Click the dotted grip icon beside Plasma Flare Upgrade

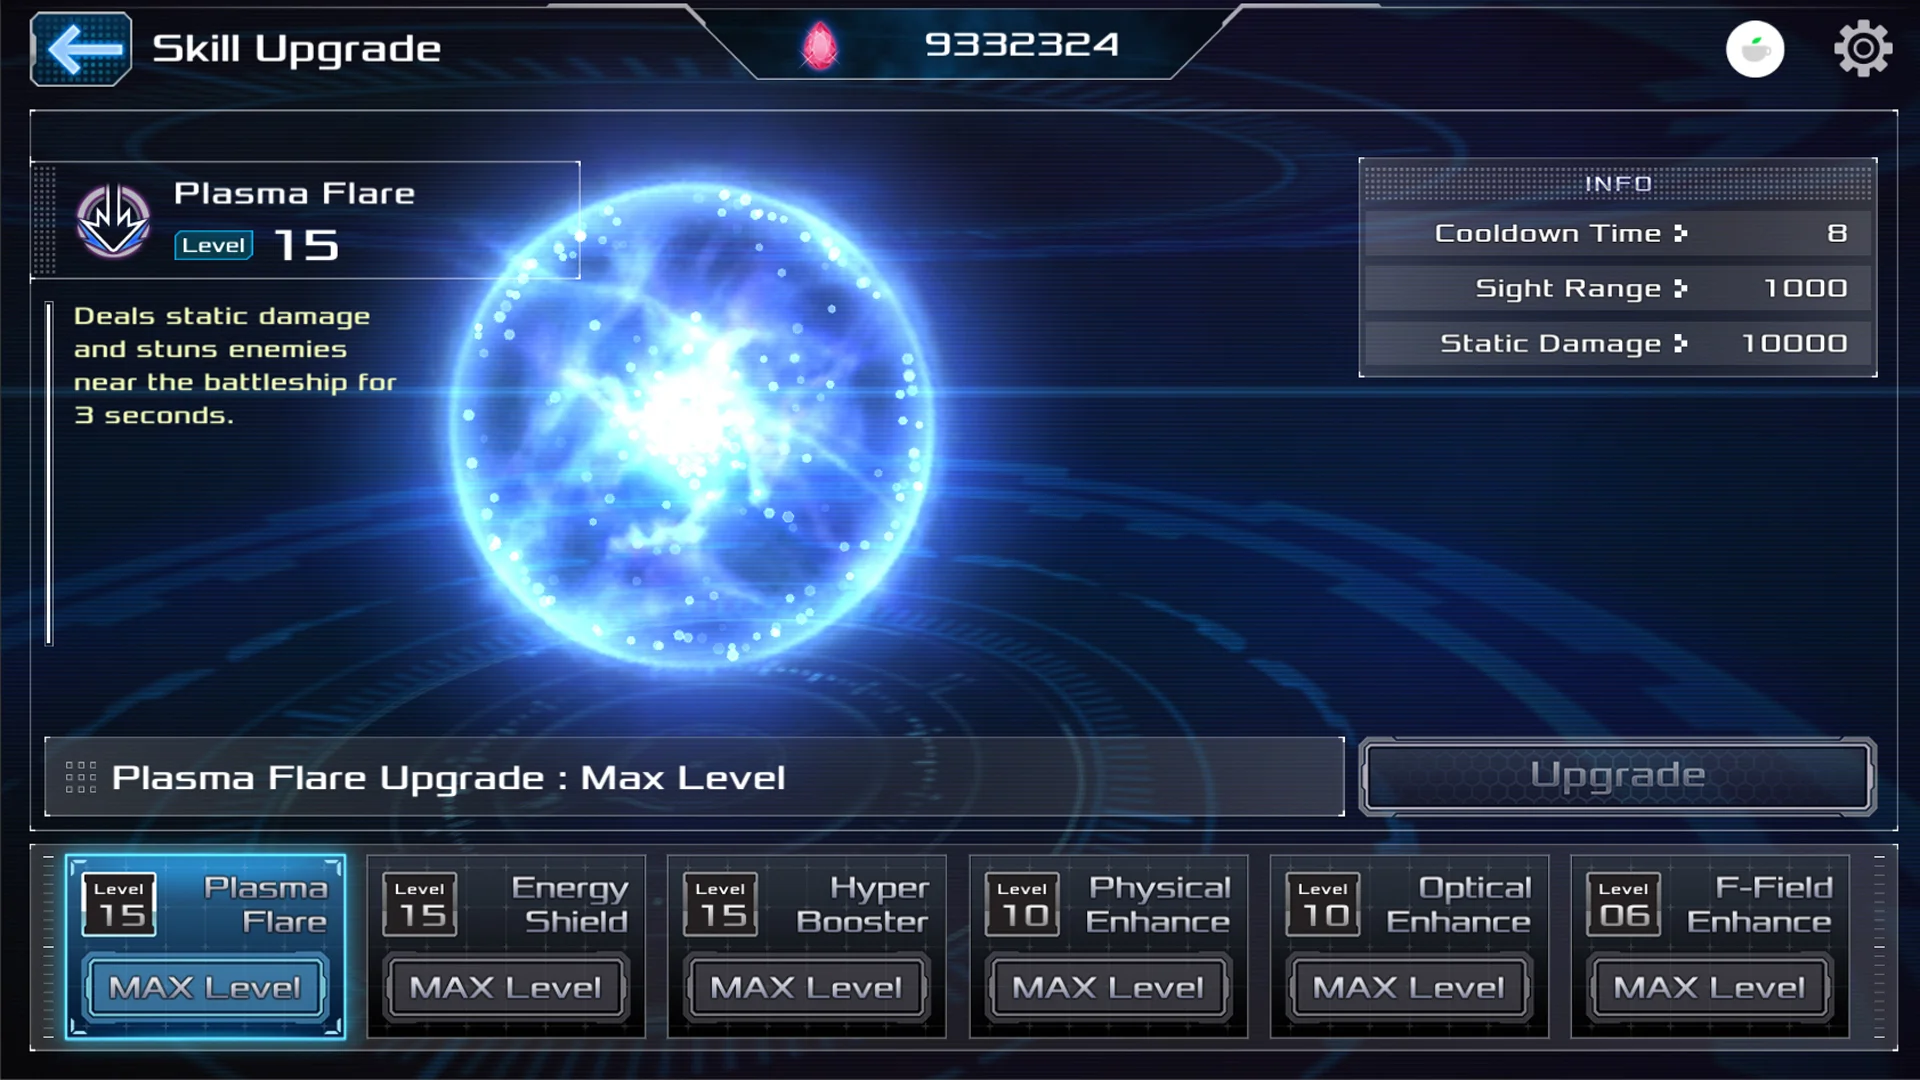(x=81, y=777)
